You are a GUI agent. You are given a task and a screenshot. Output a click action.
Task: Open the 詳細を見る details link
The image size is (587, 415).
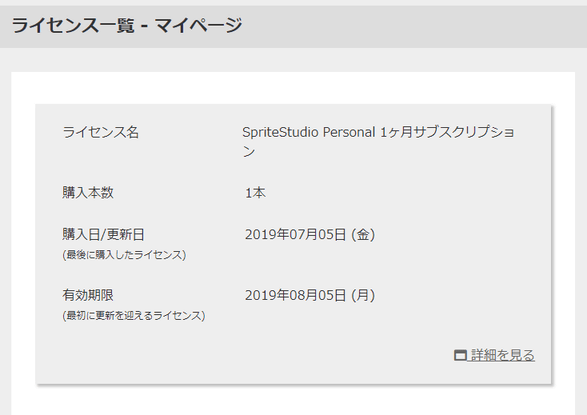pos(494,355)
